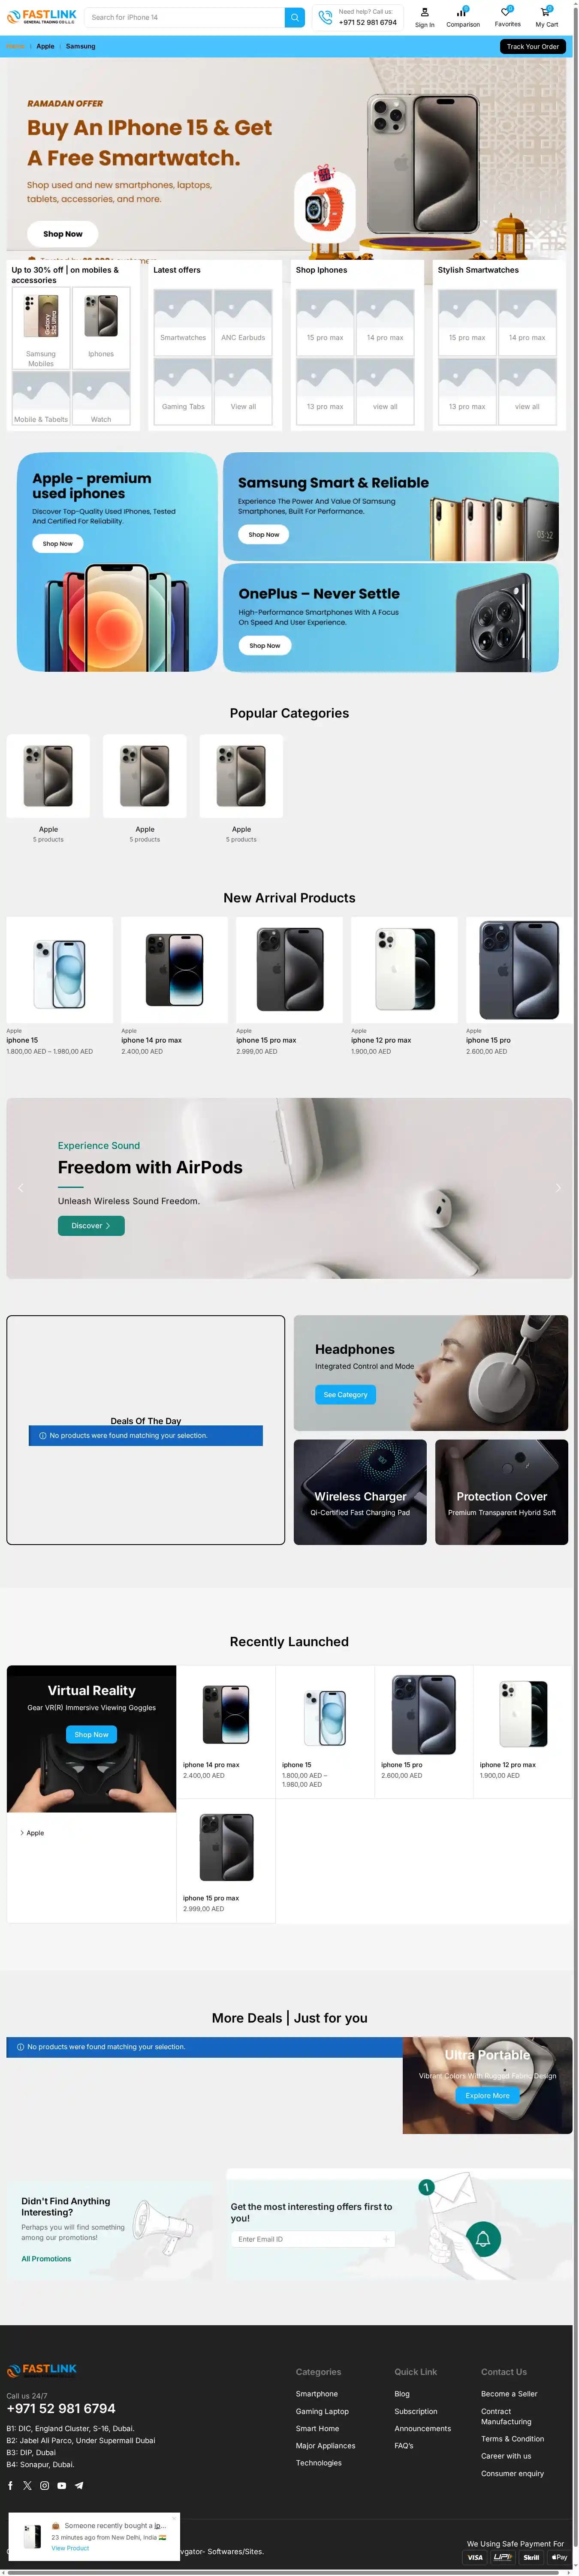
Task: Click the blue search magnifier button
Action: (x=294, y=17)
